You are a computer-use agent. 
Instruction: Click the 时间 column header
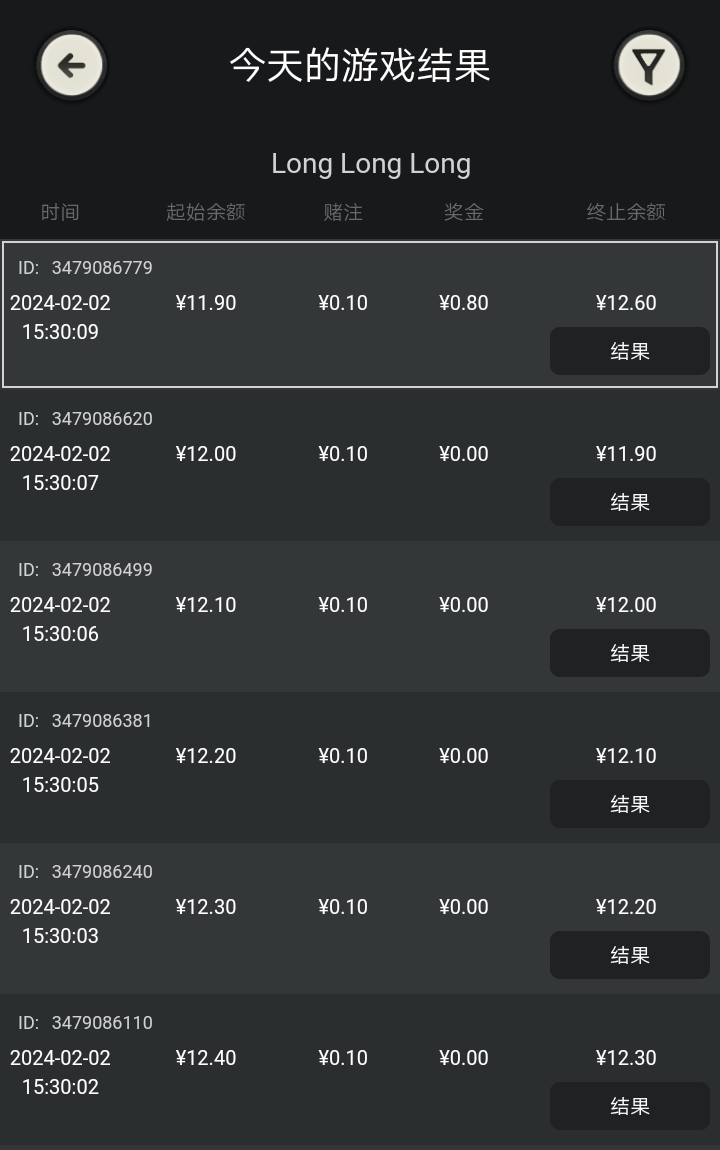point(60,212)
